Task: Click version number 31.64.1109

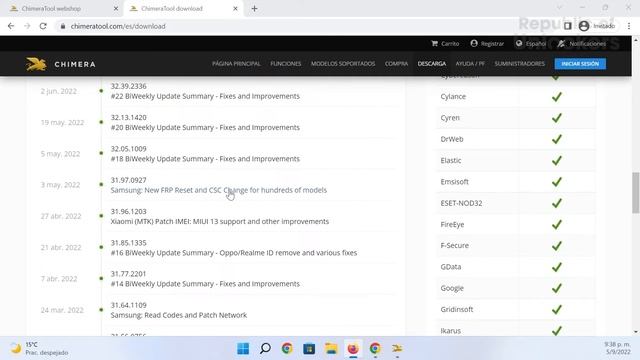Action: pyautogui.click(x=128, y=305)
